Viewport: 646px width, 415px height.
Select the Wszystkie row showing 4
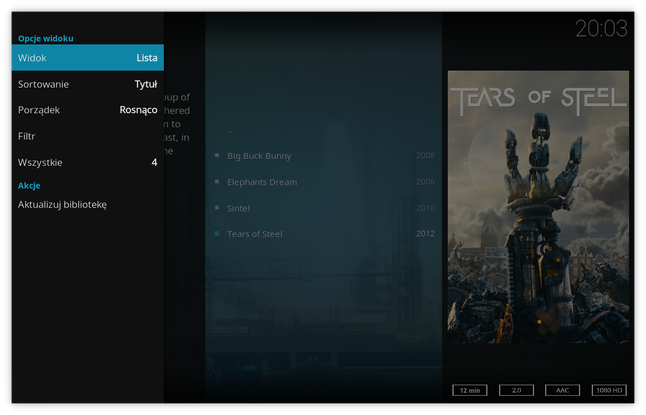(x=88, y=162)
